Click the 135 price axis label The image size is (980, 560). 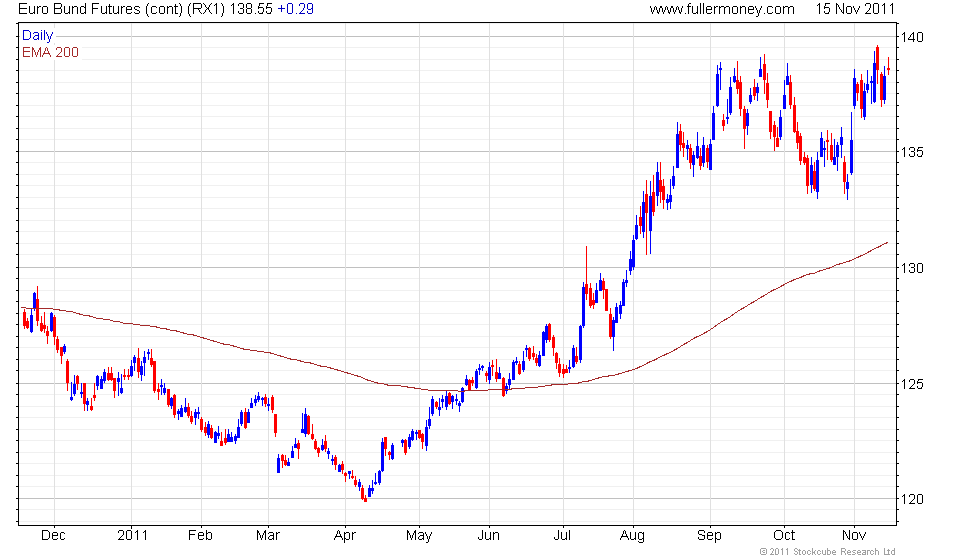pyautogui.click(x=912, y=152)
